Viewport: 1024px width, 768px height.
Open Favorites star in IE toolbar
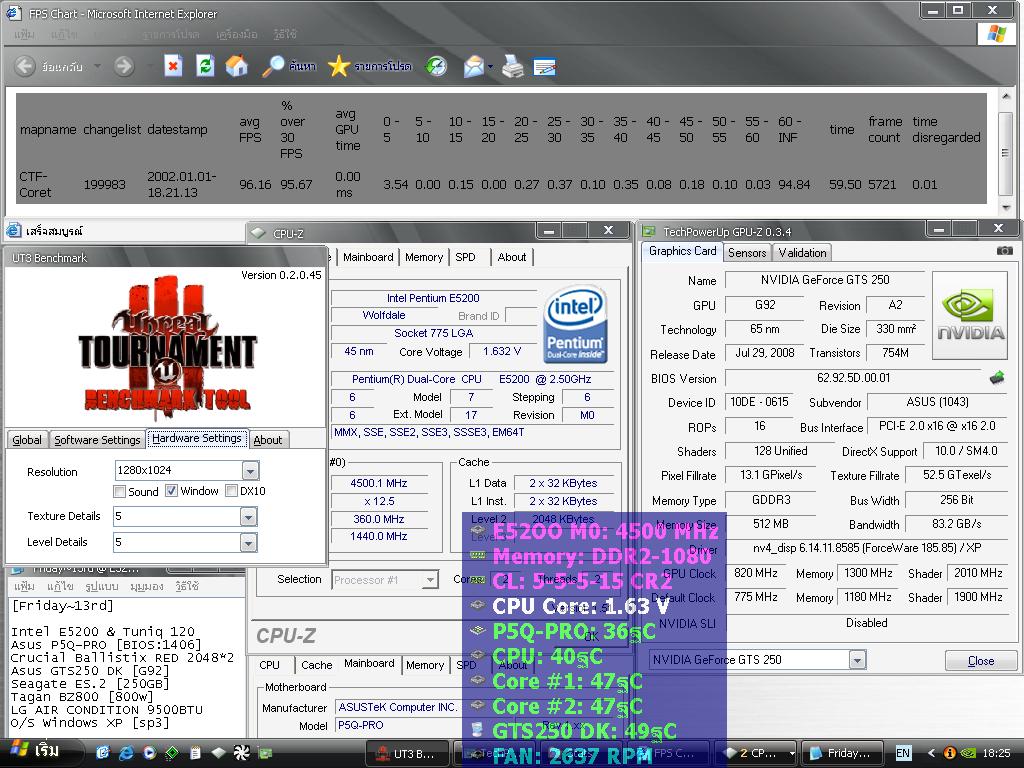pos(339,66)
